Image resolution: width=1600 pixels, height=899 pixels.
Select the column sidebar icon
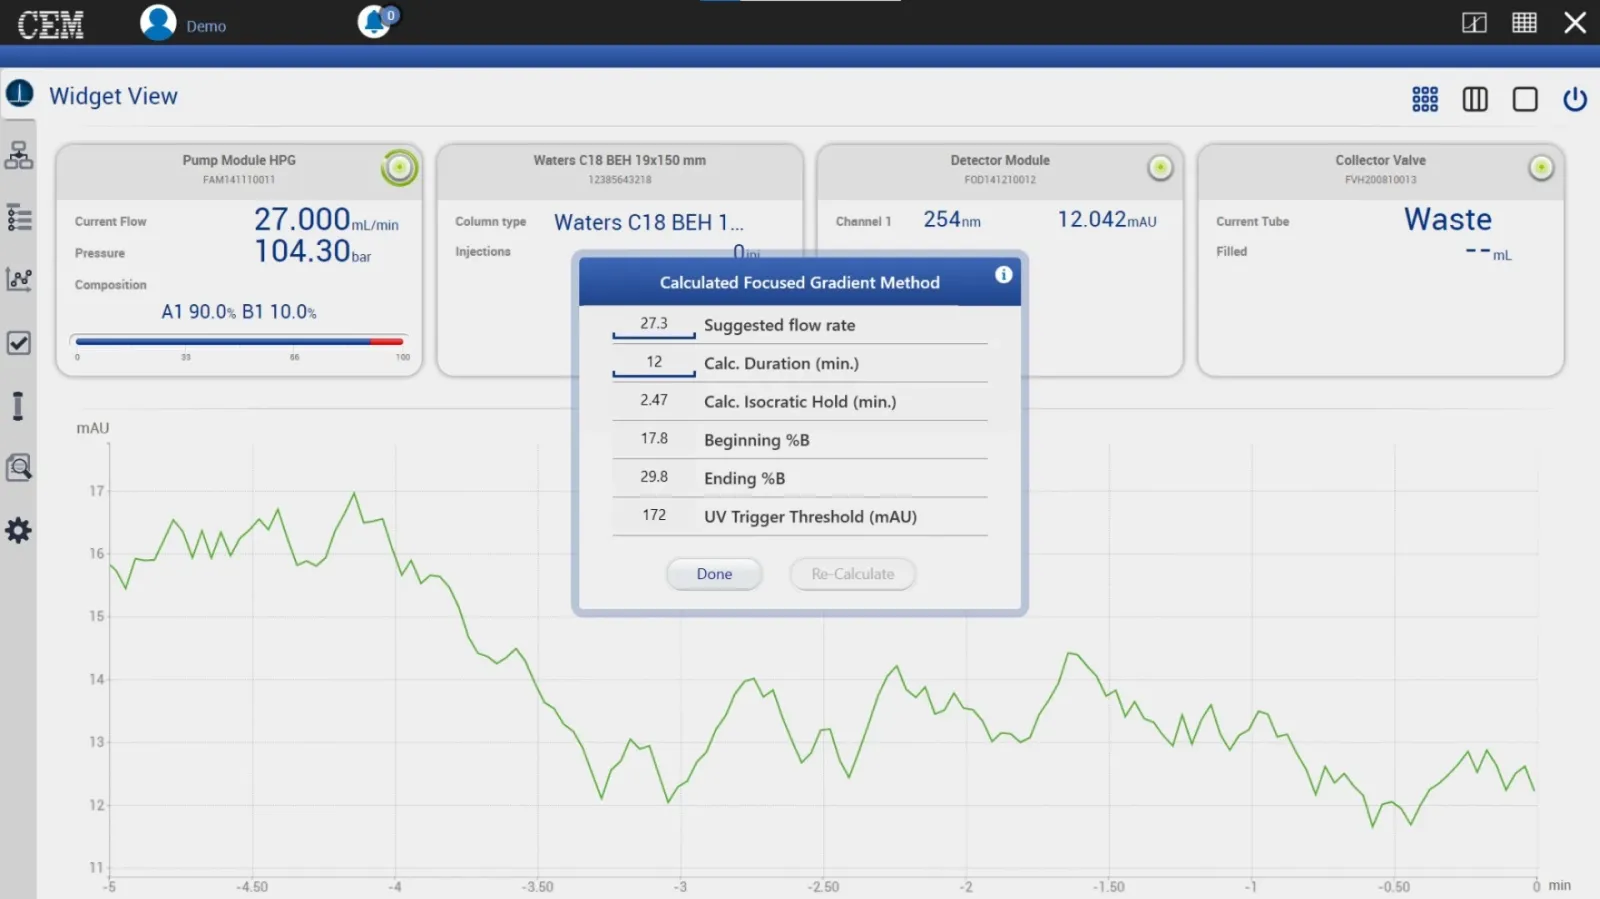point(18,406)
